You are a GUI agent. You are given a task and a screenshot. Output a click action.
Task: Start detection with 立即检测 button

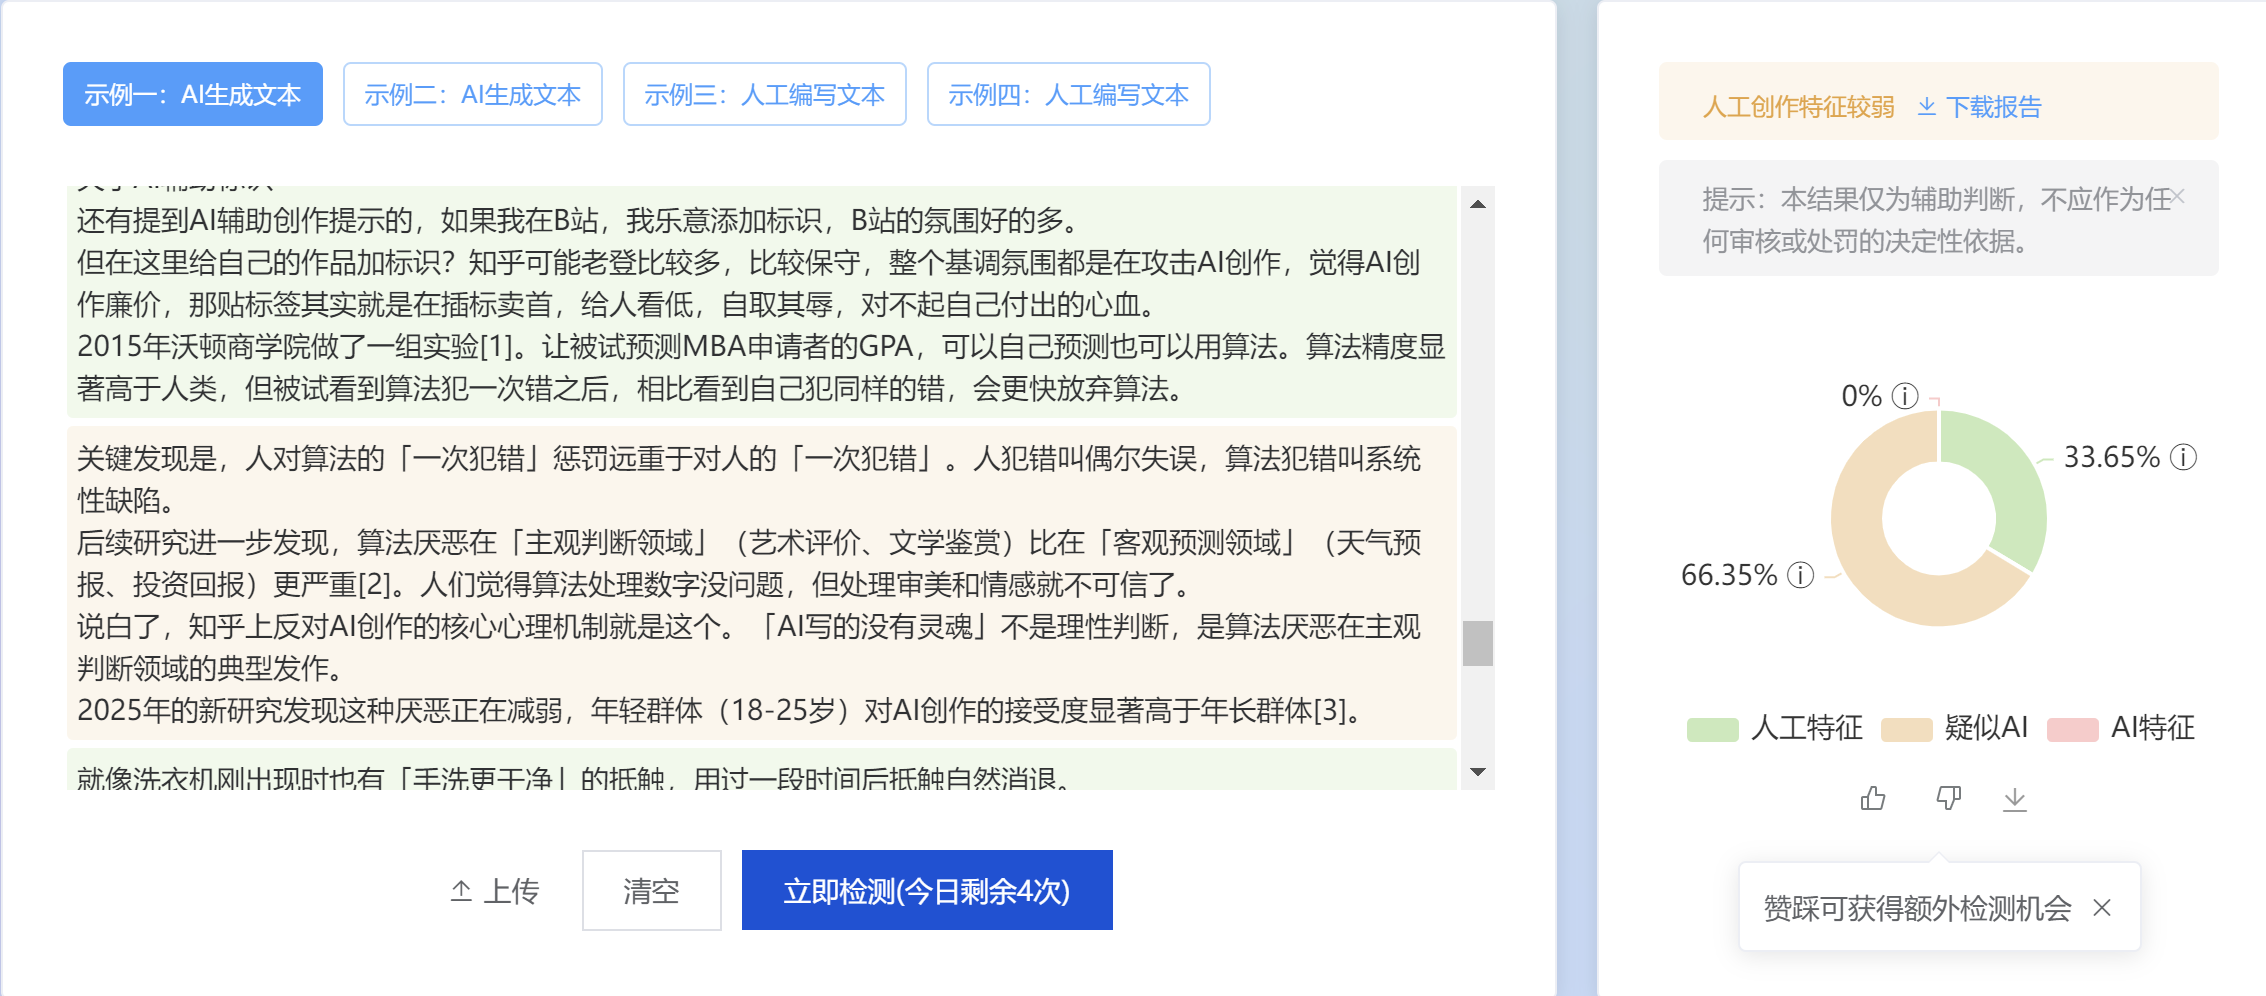[927, 890]
